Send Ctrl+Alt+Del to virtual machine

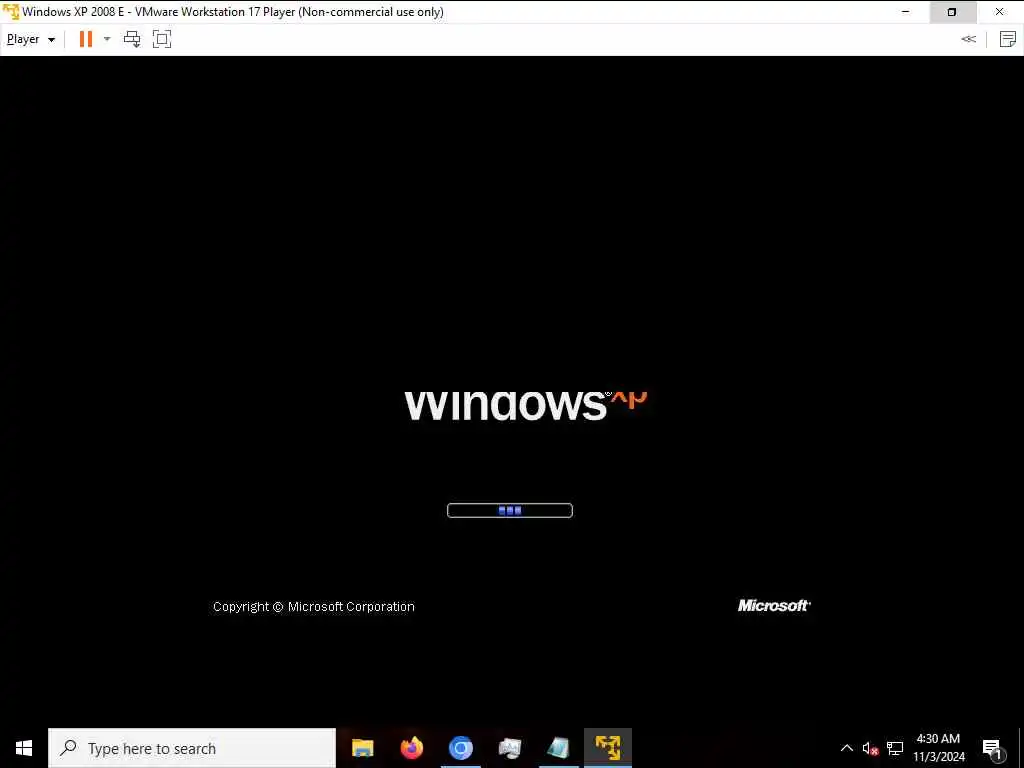[132, 39]
